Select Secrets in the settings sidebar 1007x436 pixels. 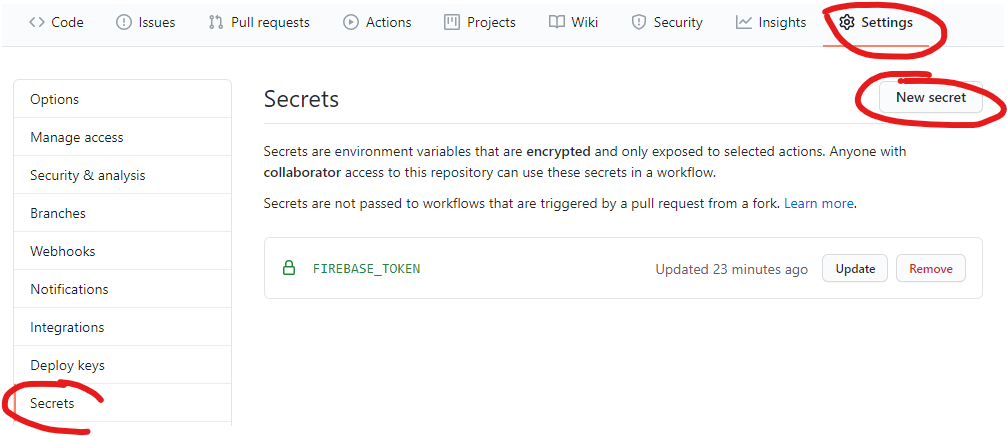click(52, 403)
